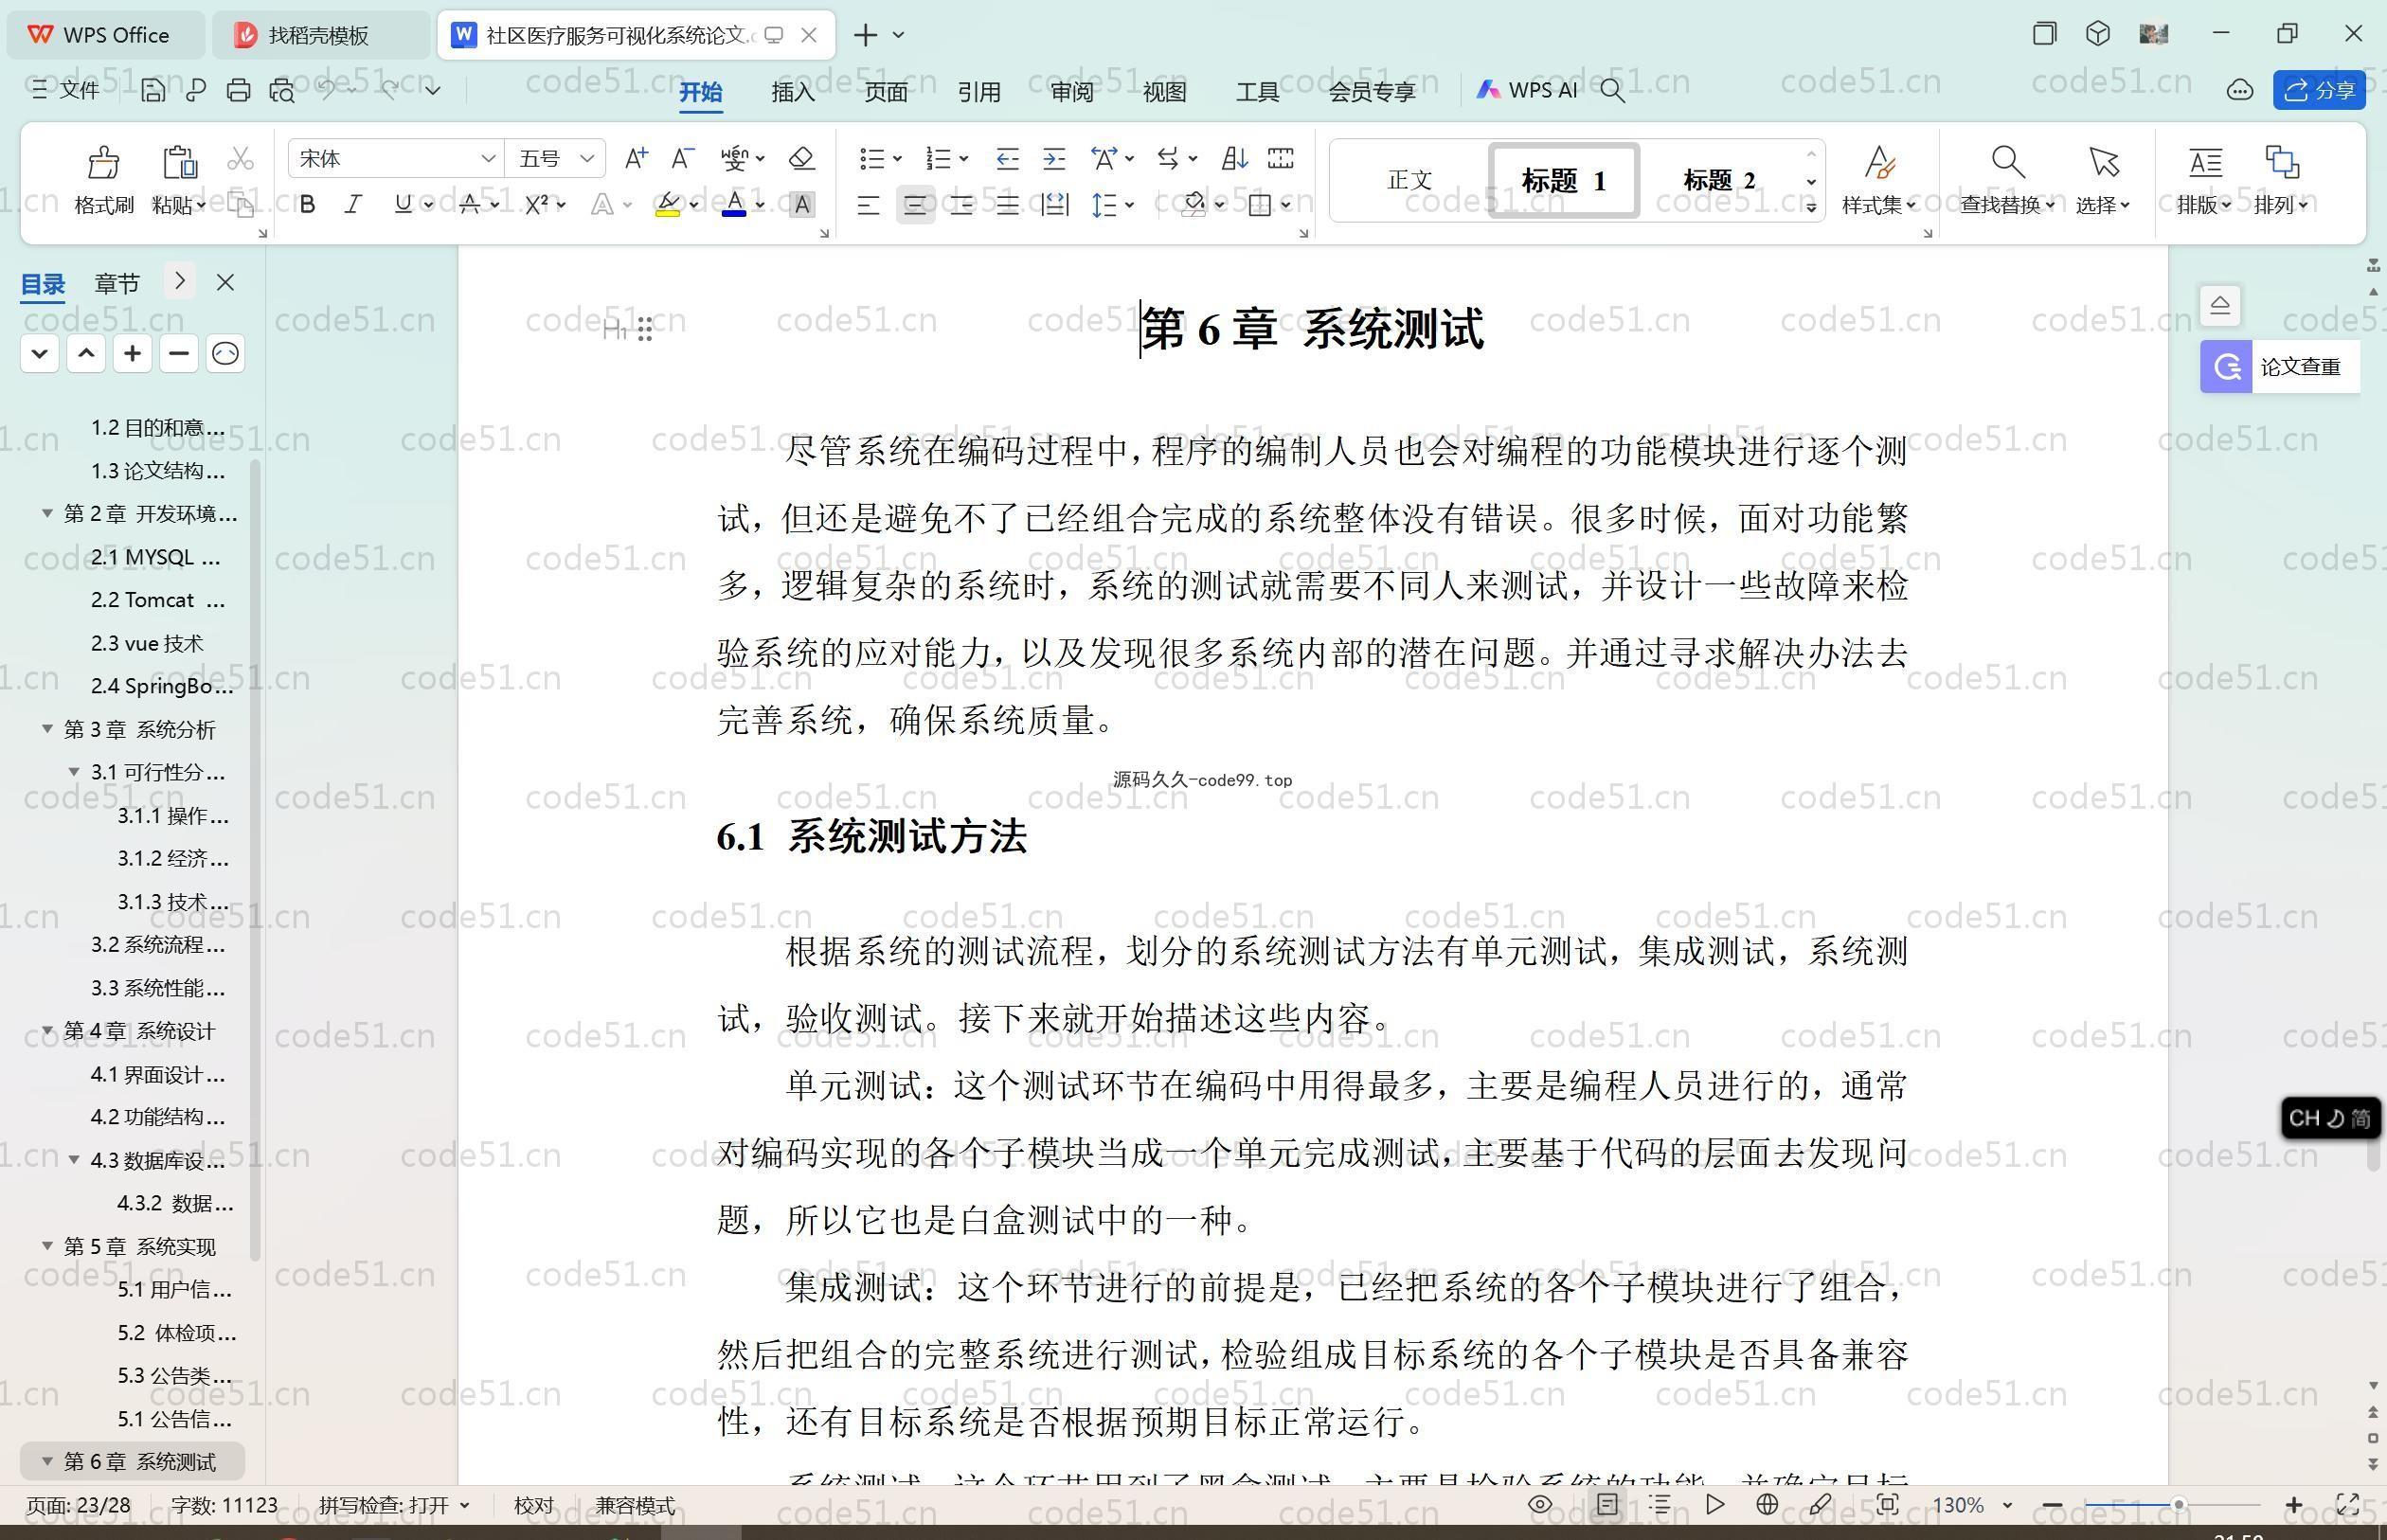The height and width of the screenshot is (1540, 2387).
Task: Click the Cut scissors icon
Action: 241,159
